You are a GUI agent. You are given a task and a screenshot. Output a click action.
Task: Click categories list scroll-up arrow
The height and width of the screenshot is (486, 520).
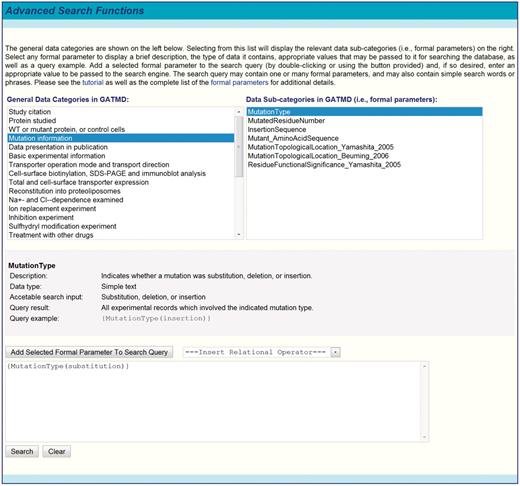click(239, 112)
